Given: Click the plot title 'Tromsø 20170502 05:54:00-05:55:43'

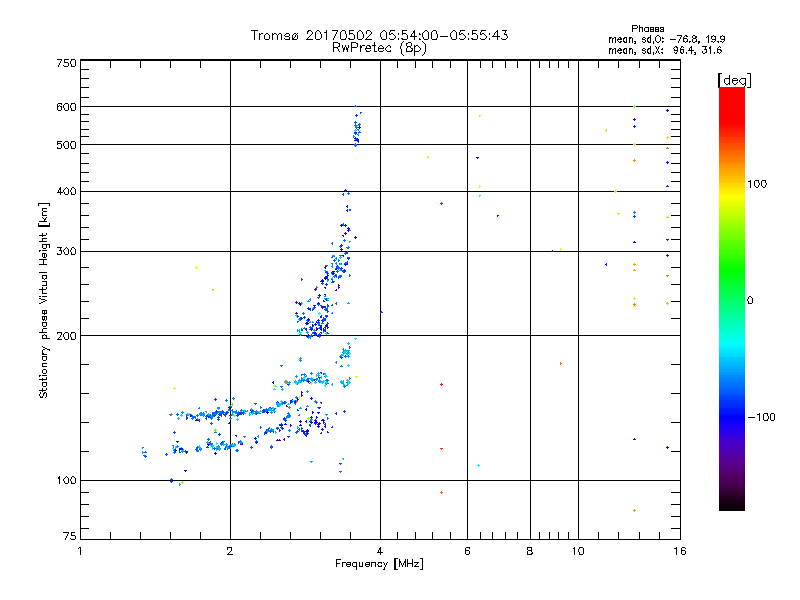Looking at the screenshot, I should point(379,35).
